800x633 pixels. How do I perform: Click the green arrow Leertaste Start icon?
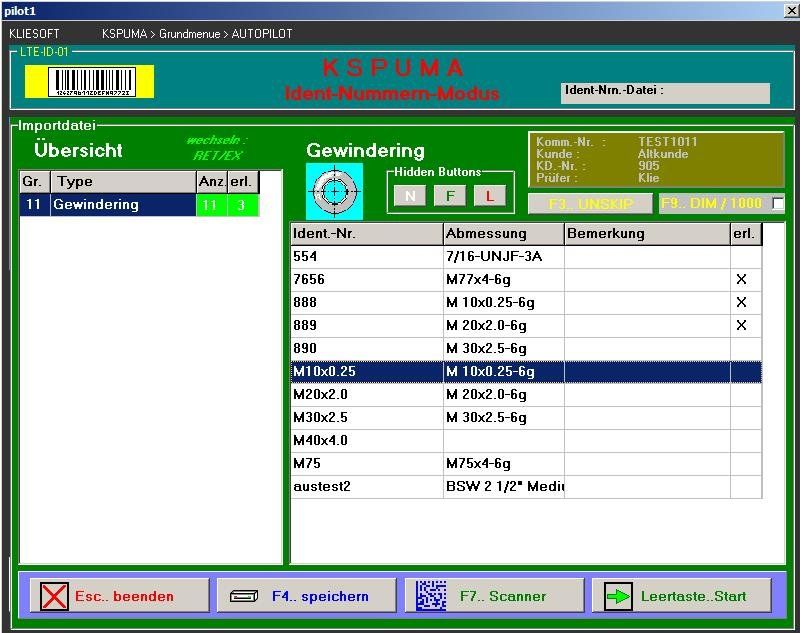point(620,597)
